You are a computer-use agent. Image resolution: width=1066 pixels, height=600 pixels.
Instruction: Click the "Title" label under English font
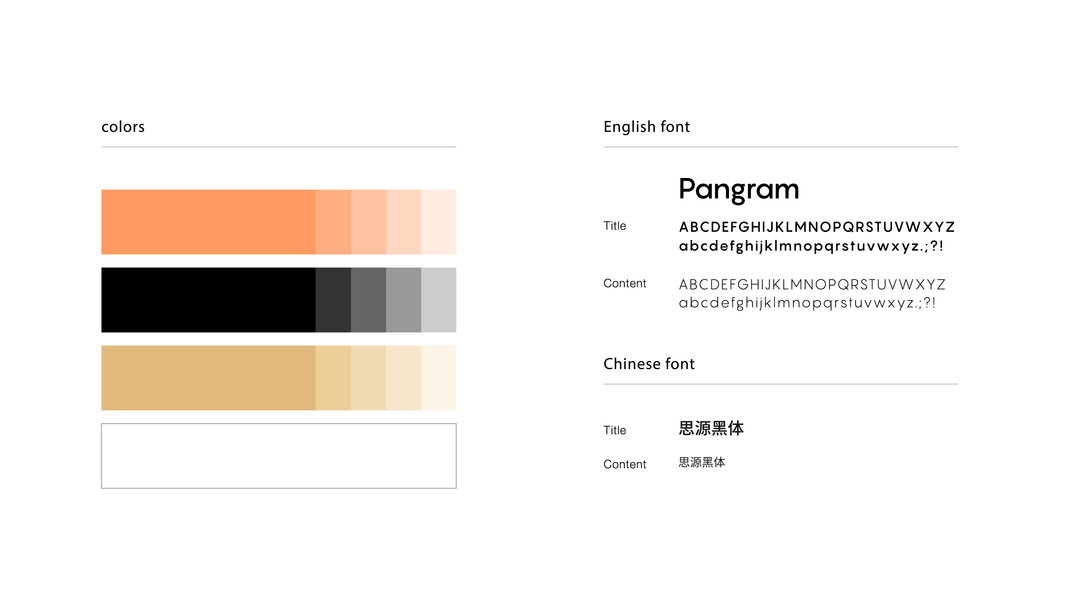615,226
